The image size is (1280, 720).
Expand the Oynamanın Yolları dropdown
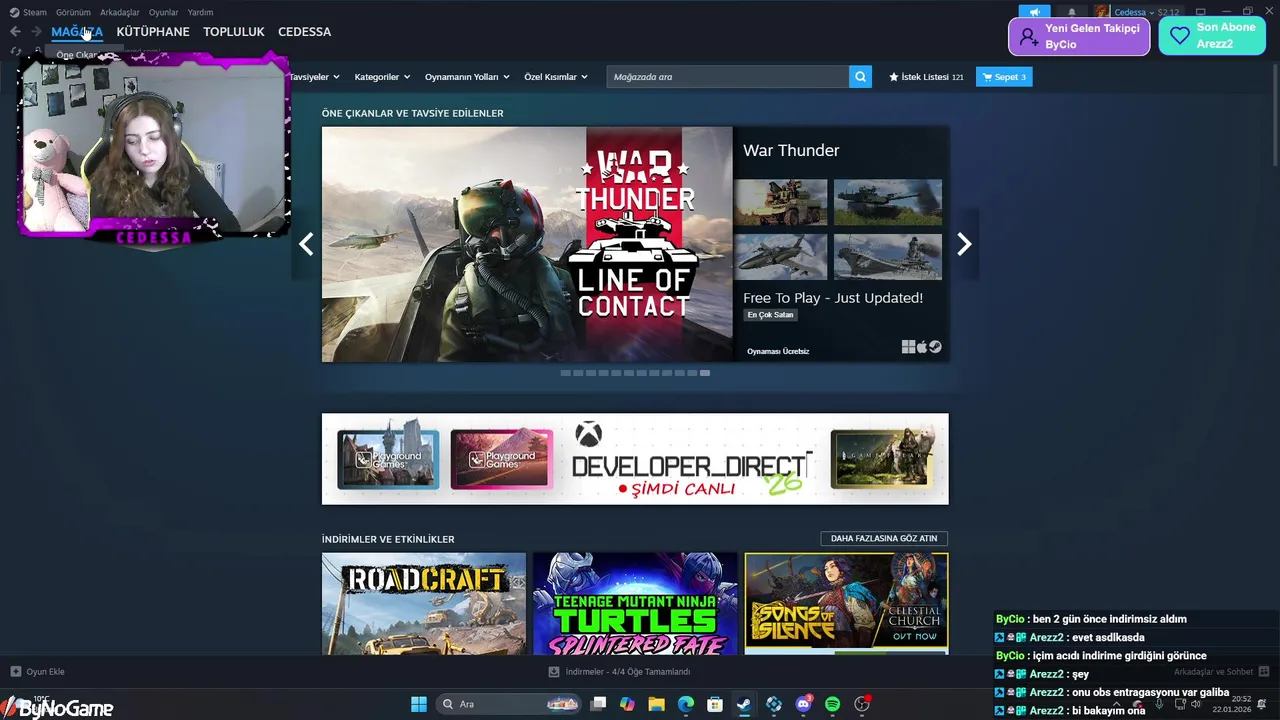[467, 77]
